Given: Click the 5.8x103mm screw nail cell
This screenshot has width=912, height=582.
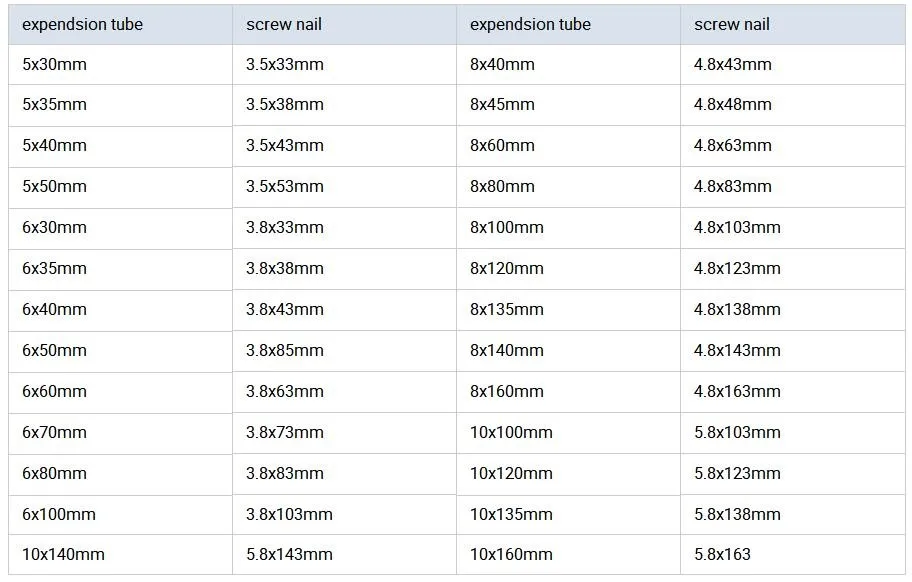Looking at the screenshot, I should coord(737,432).
